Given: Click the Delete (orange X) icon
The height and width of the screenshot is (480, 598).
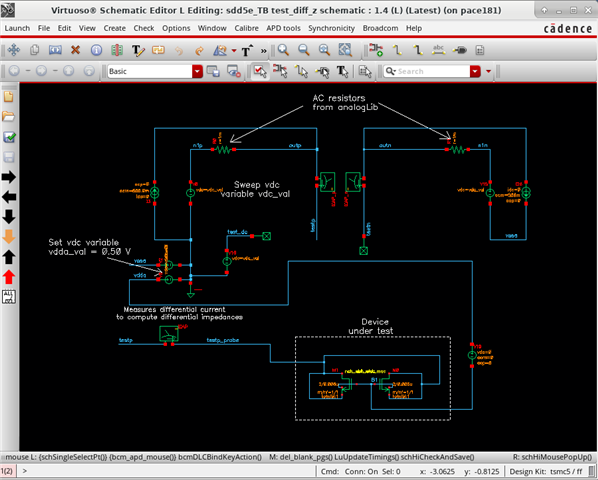Looking at the screenshot, I should click(76, 50).
